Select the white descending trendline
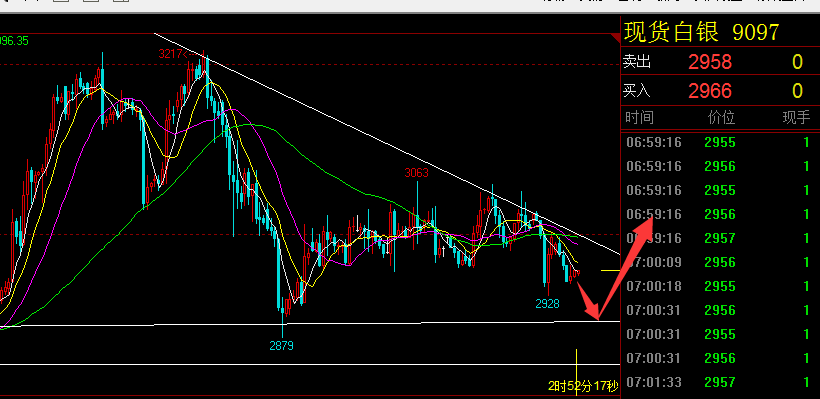 pos(387,143)
